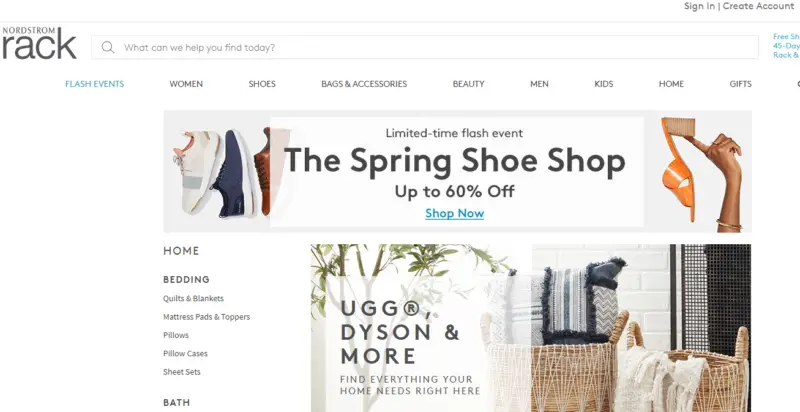Click the Nordstrom Rack logo

click(x=39, y=43)
